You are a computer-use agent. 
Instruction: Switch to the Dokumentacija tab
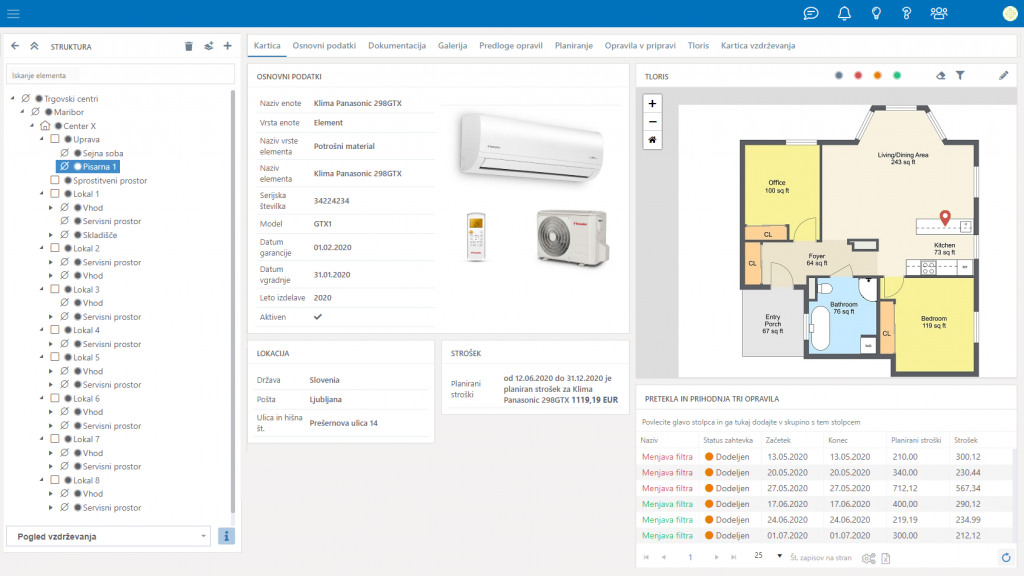coord(397,46)
